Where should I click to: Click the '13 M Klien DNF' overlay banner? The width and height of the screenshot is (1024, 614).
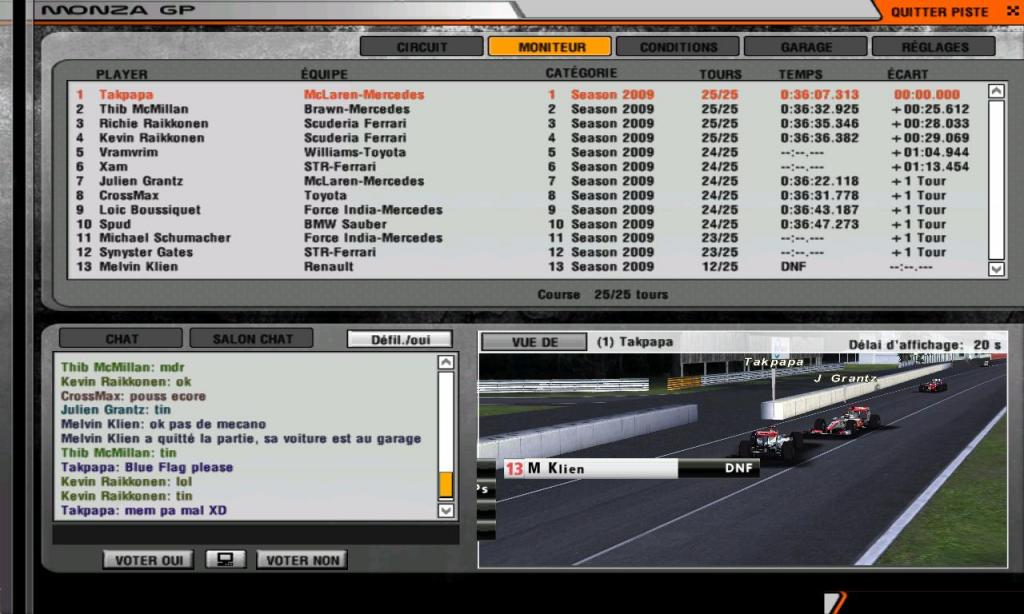632,468
